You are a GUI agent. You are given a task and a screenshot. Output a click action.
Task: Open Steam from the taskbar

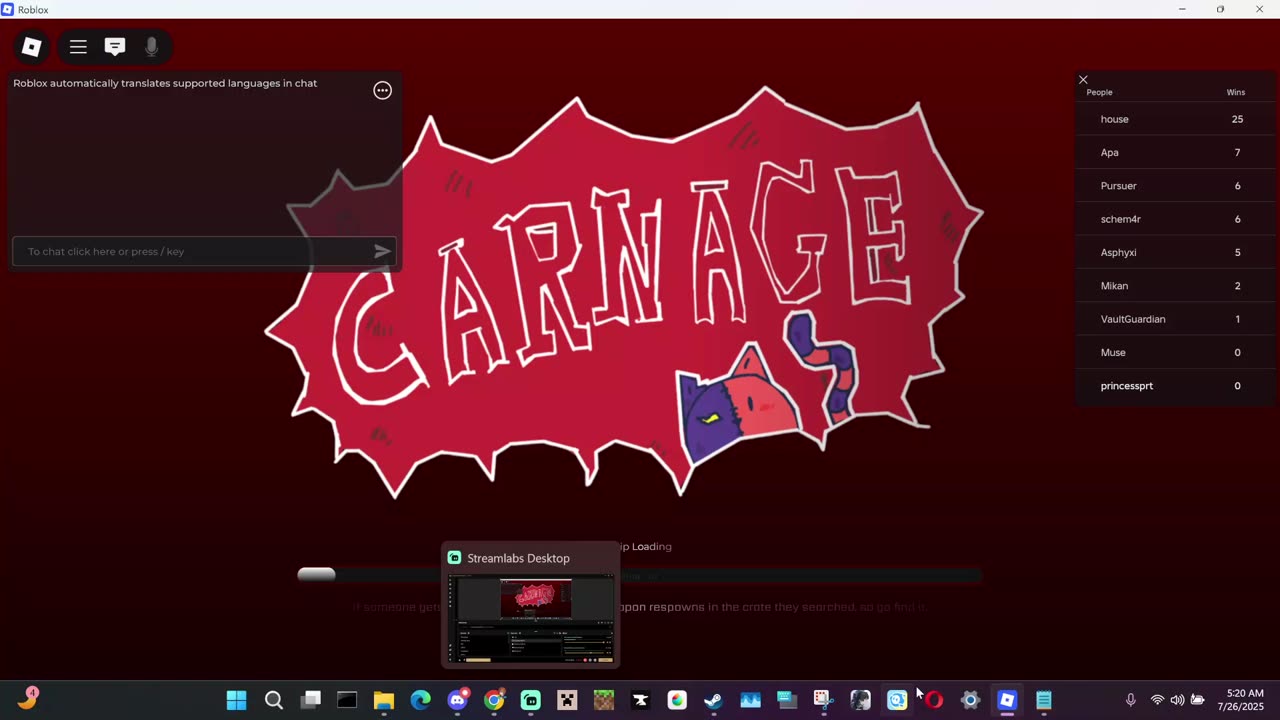pyautogui.click(x=713, y=700)
